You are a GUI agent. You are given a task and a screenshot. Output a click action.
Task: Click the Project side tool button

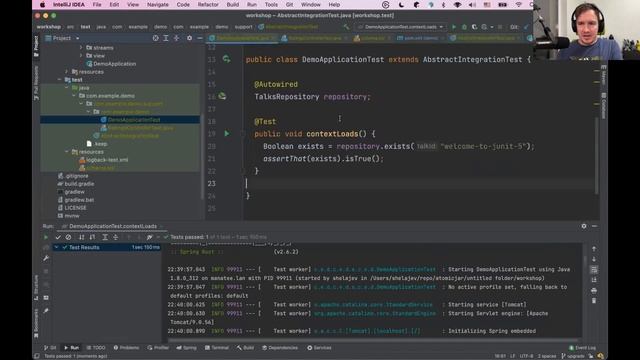36,46
